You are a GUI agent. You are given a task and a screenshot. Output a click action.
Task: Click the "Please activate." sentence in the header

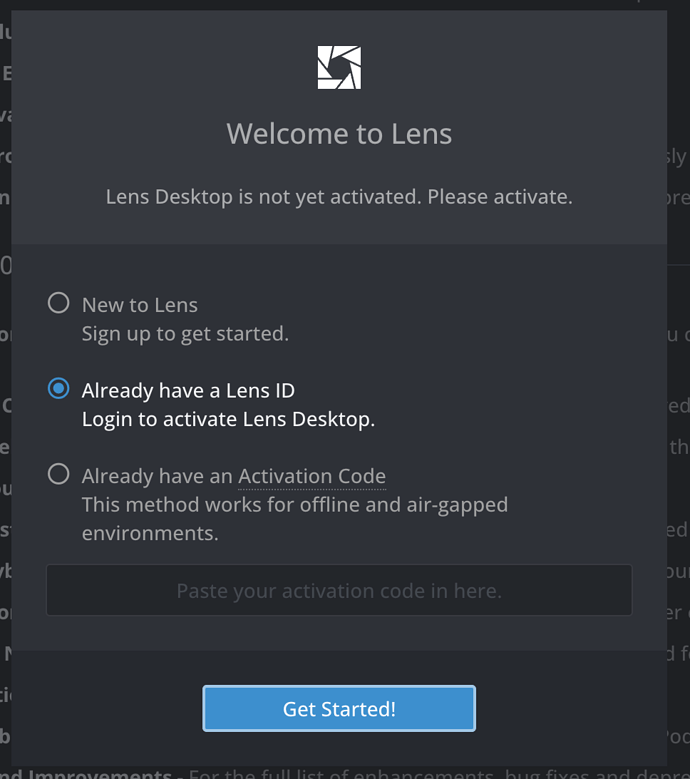click(500, 197)
